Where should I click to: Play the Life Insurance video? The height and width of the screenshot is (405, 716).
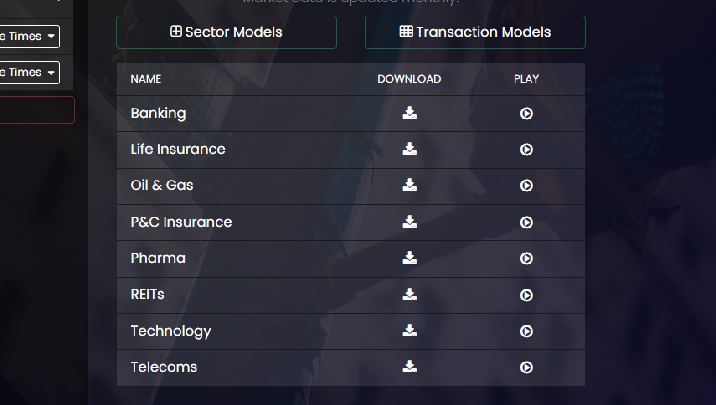(526, 150)
